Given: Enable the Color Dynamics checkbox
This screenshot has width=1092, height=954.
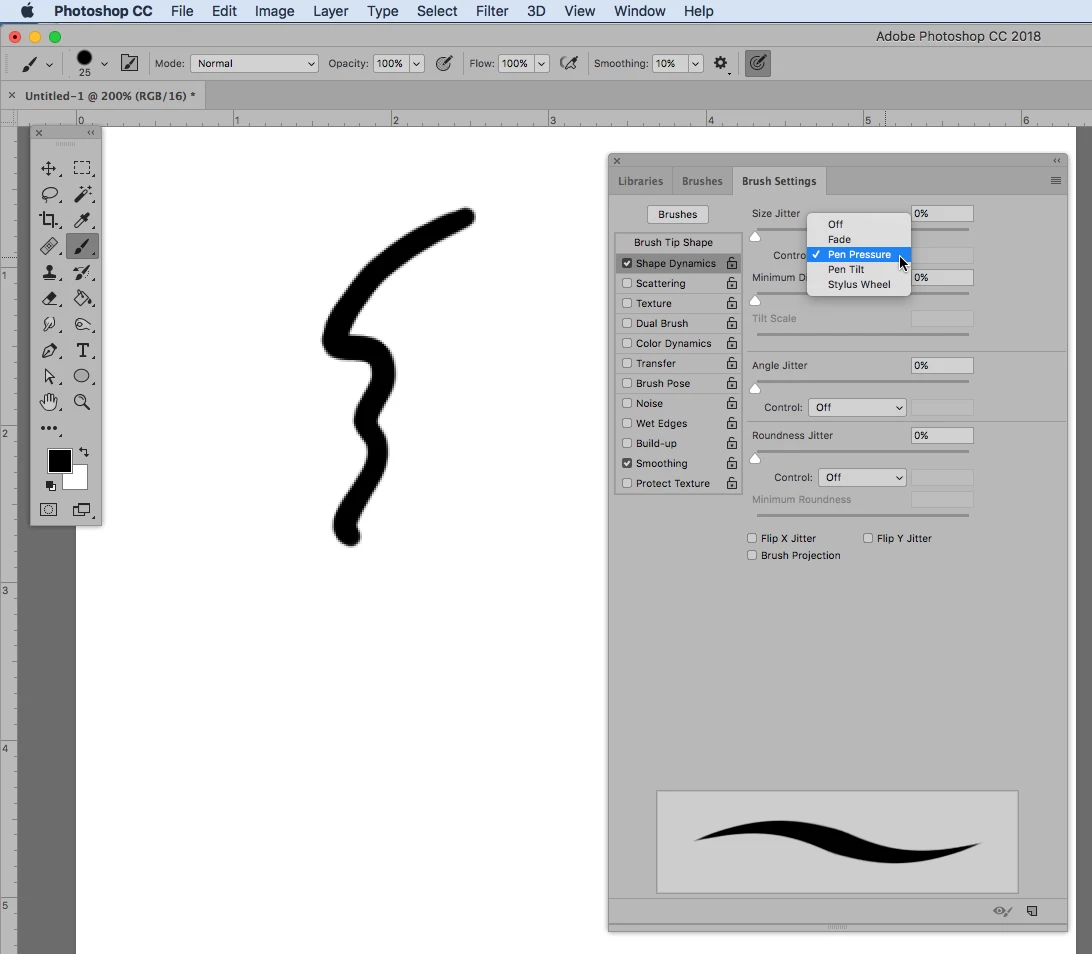Looking at the screenshot, I should [627, 343].
